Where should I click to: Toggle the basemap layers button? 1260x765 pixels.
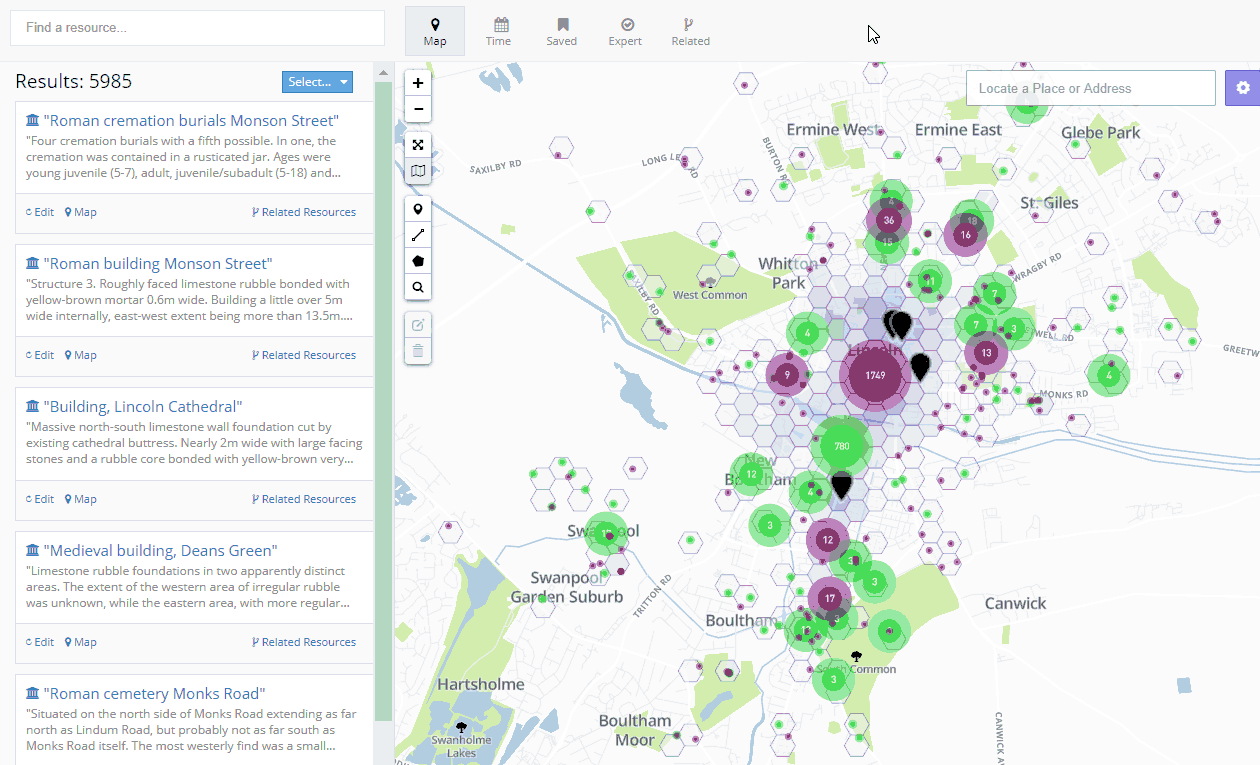click(x=418, y=171)
